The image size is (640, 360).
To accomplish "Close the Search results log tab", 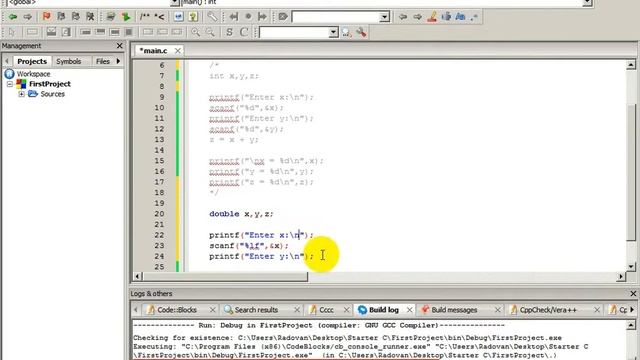I will point(297,310).
